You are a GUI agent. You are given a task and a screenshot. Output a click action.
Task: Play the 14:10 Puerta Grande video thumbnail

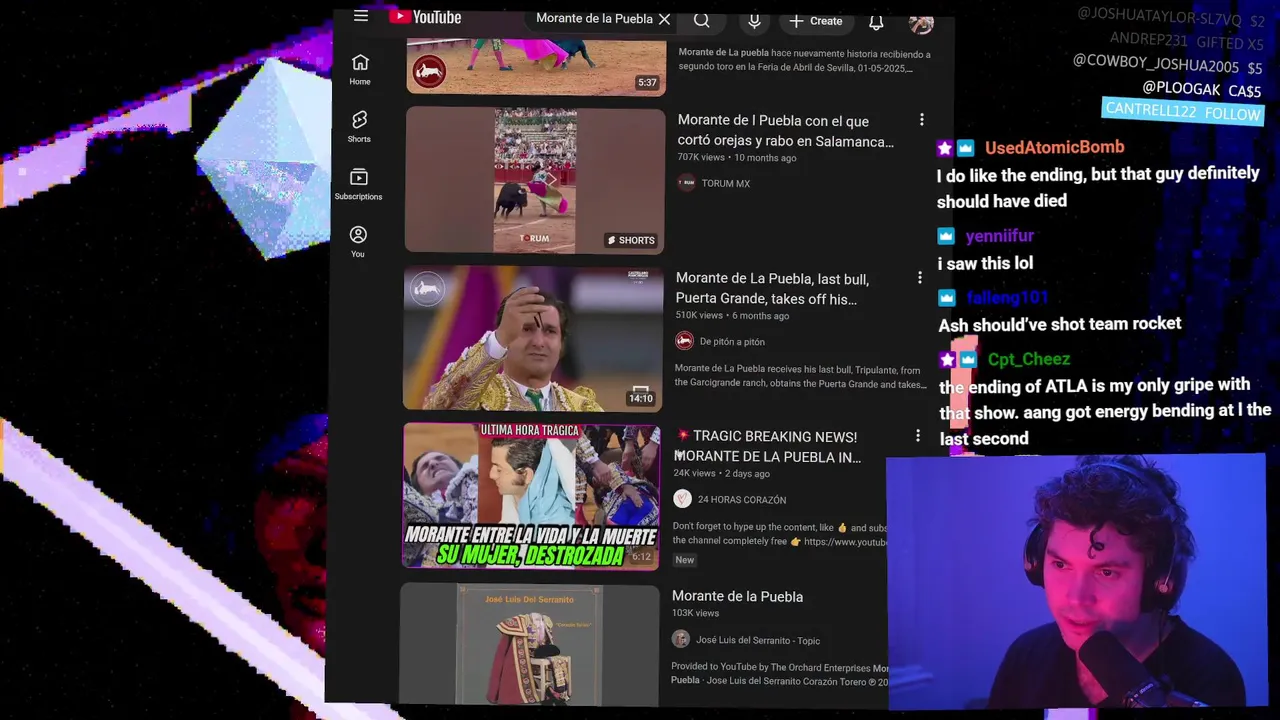pyautogui.click(x=533, y=338)
